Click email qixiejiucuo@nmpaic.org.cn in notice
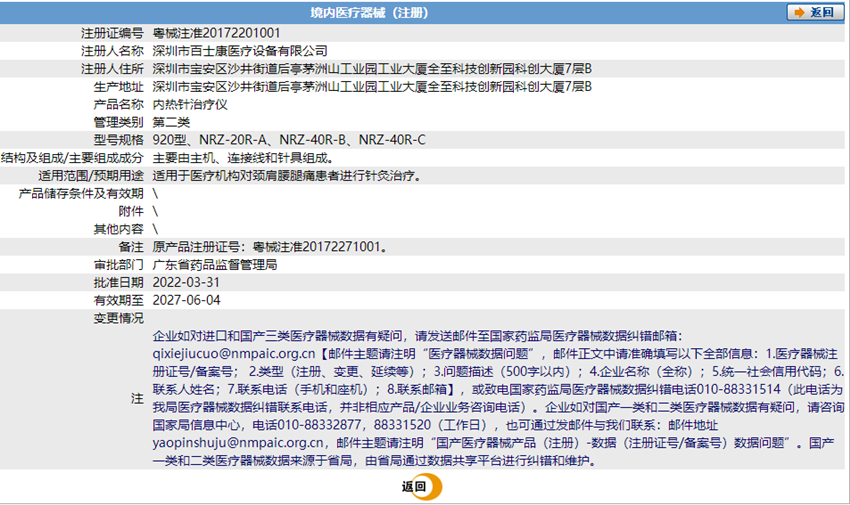Viewport: 850px width, 505px height. tap(234, 354)
